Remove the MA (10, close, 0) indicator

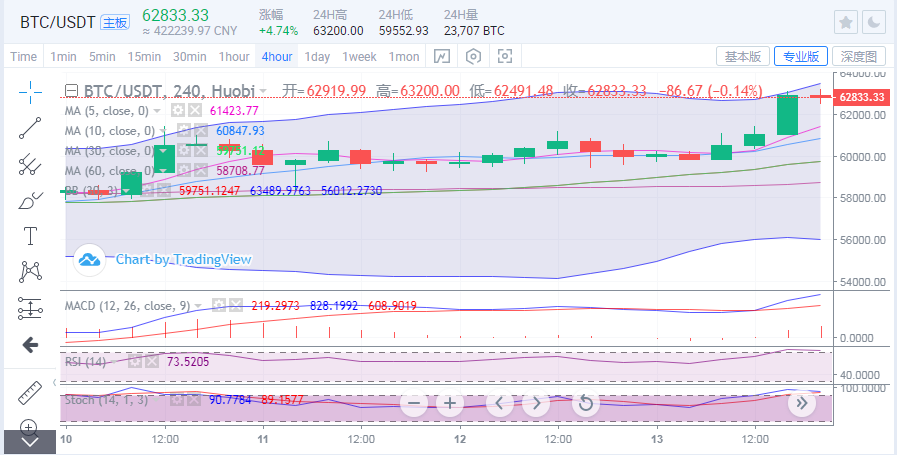[200, 130]
